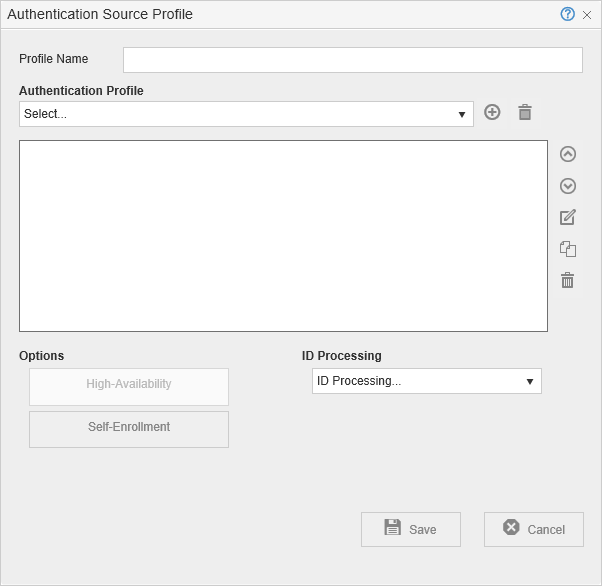Click the trash icon beside the Select dropdown
Image resolution: width=602 pixels, height=586 pixels.
pos(525,112)
